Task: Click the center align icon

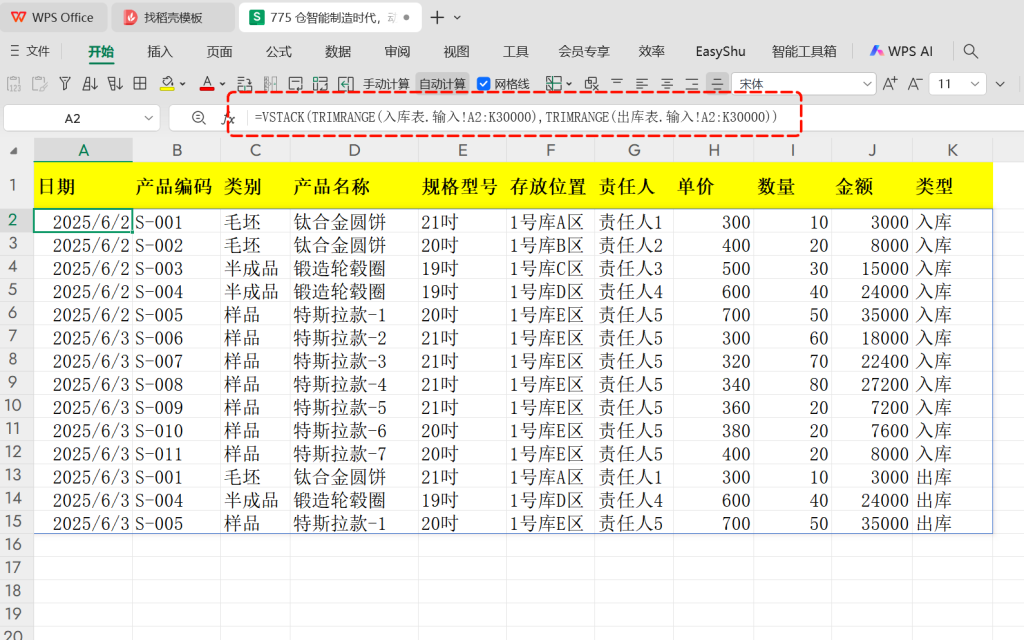Action: pyautogui.click(x=667, y=84)
